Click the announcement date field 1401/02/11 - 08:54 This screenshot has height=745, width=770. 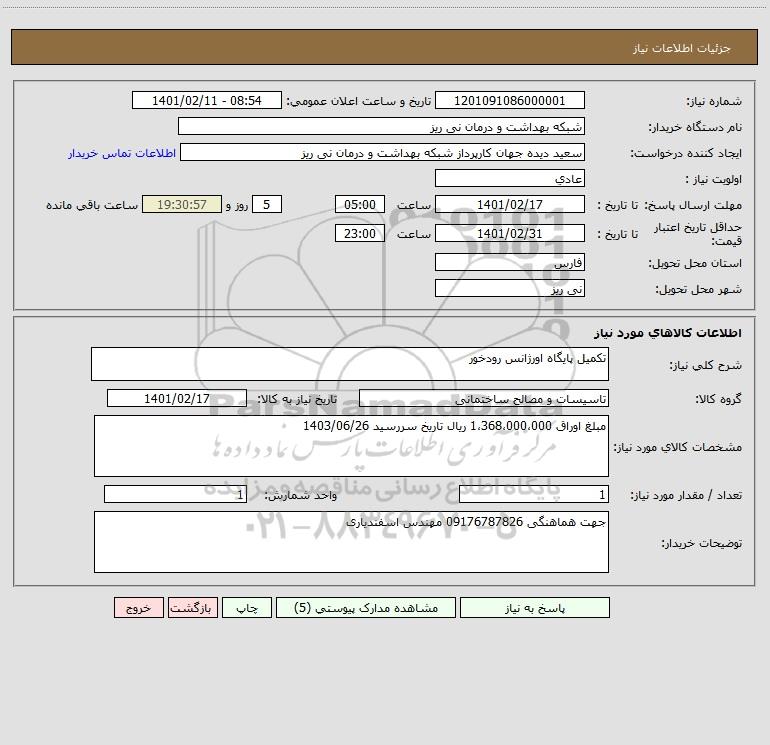point(207,100)
